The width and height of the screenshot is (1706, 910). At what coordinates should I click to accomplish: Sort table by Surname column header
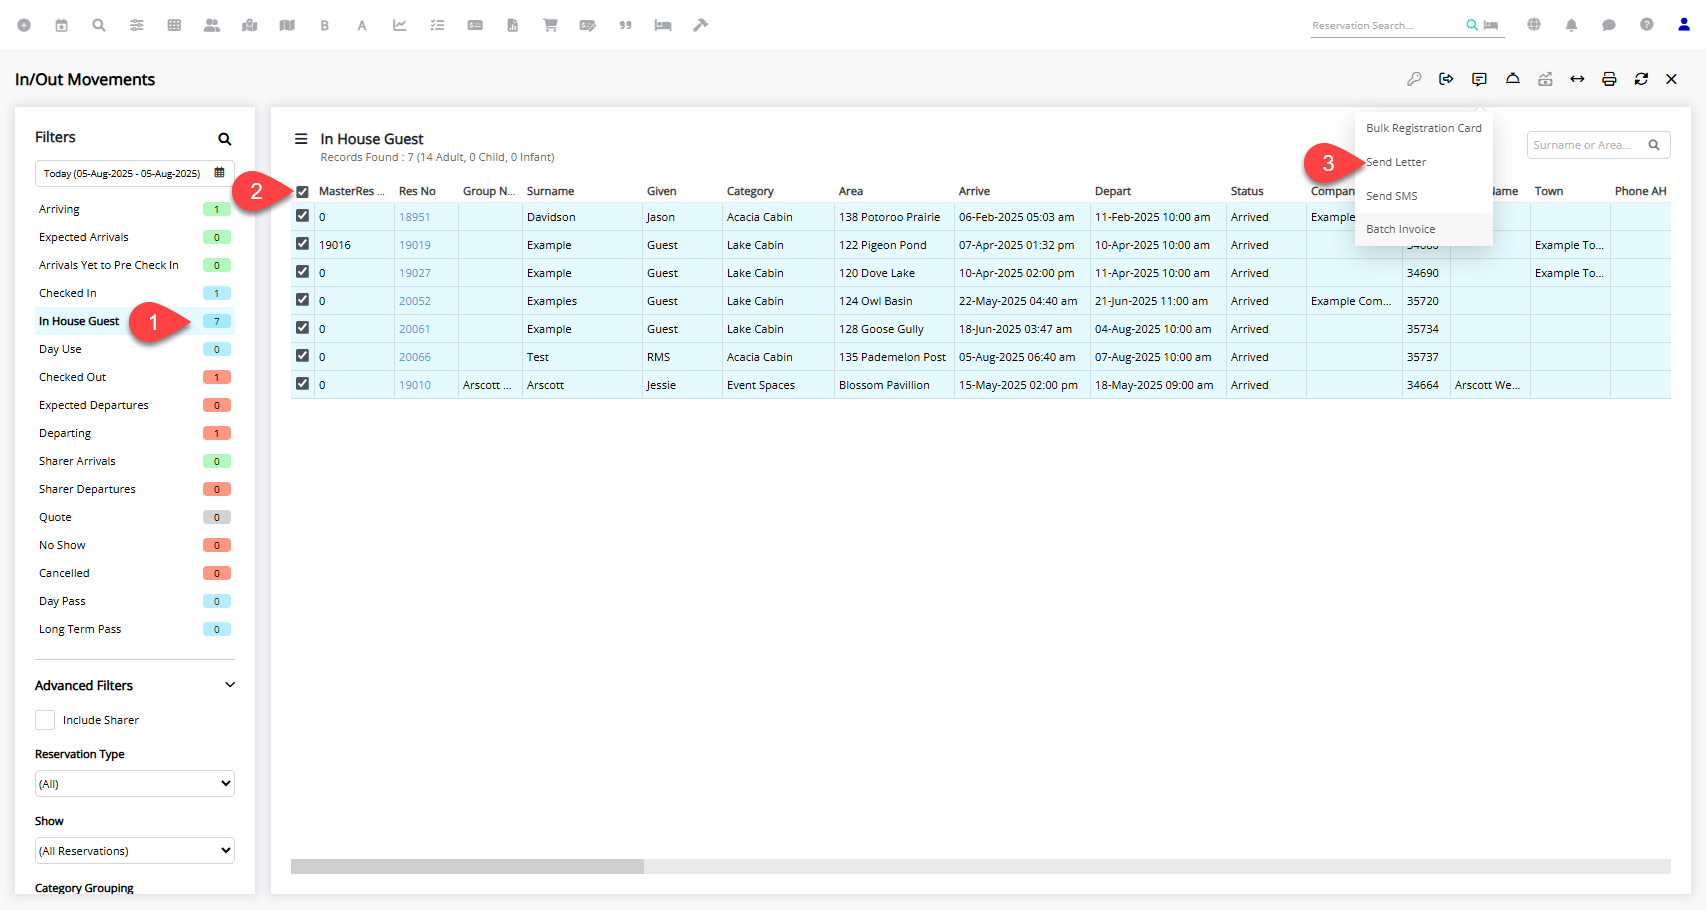551,191
